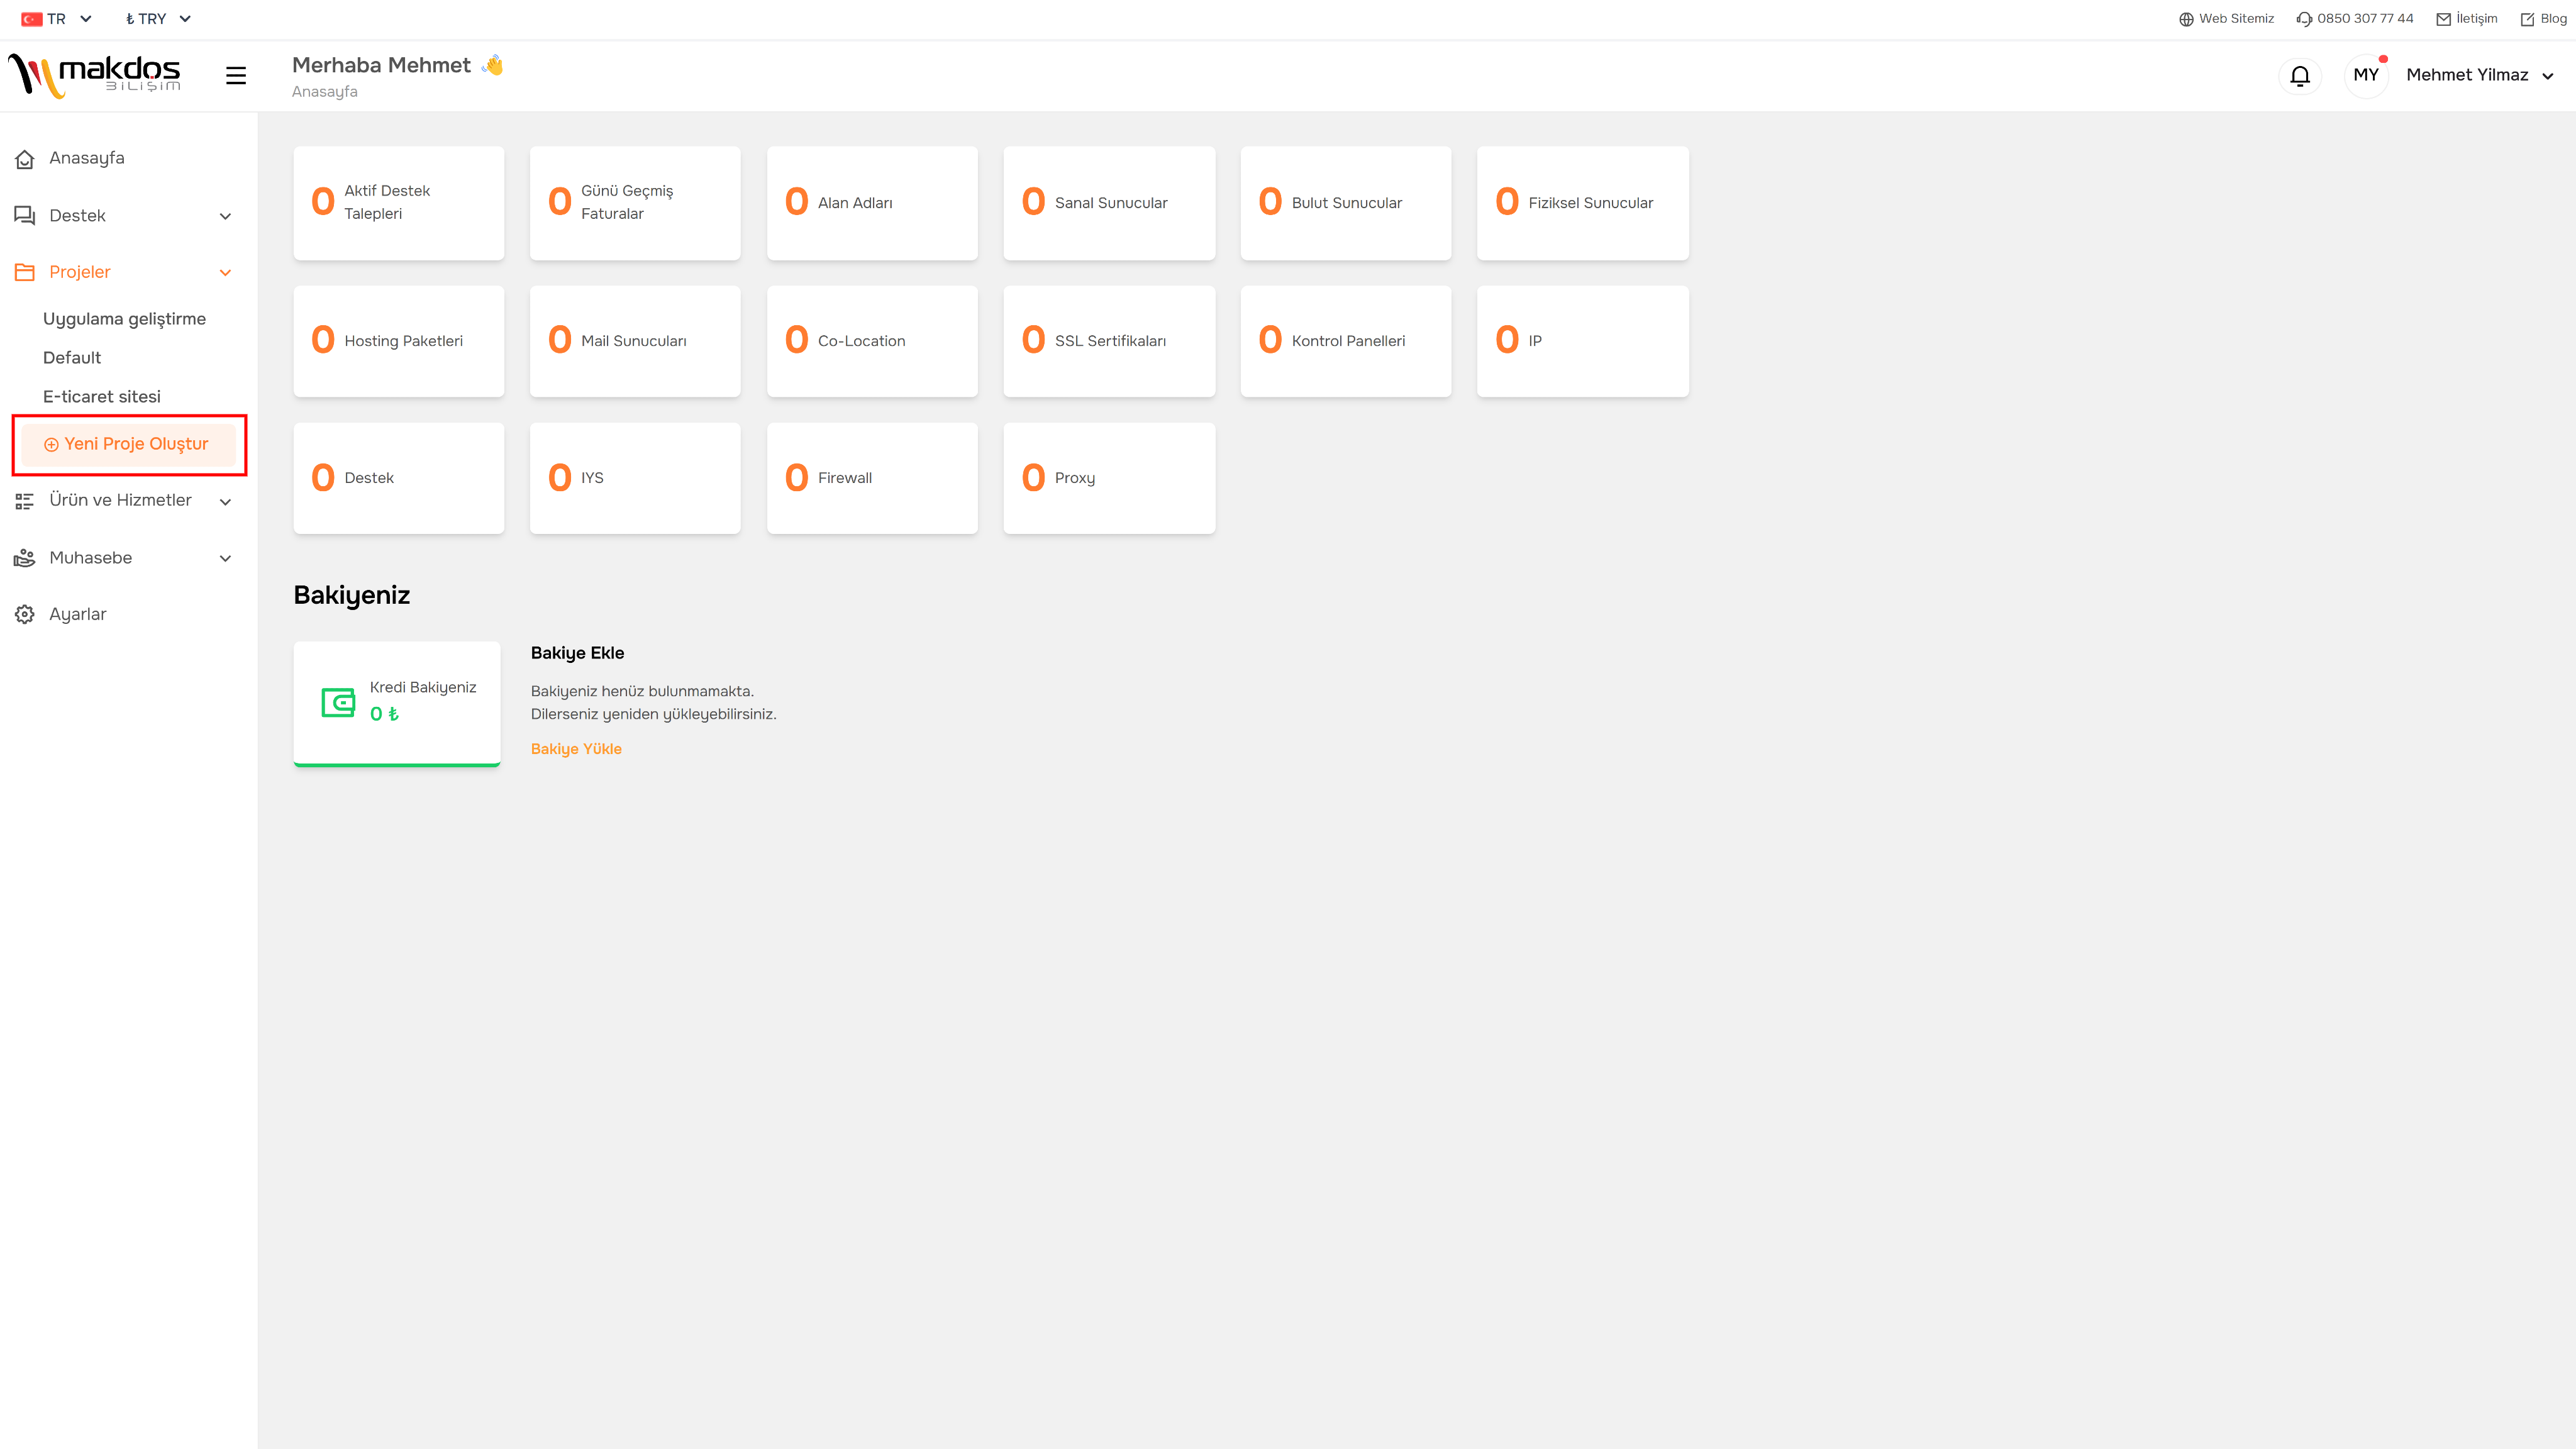Expand the Mehmet Yilmaz account menu

coord(2480,75)
